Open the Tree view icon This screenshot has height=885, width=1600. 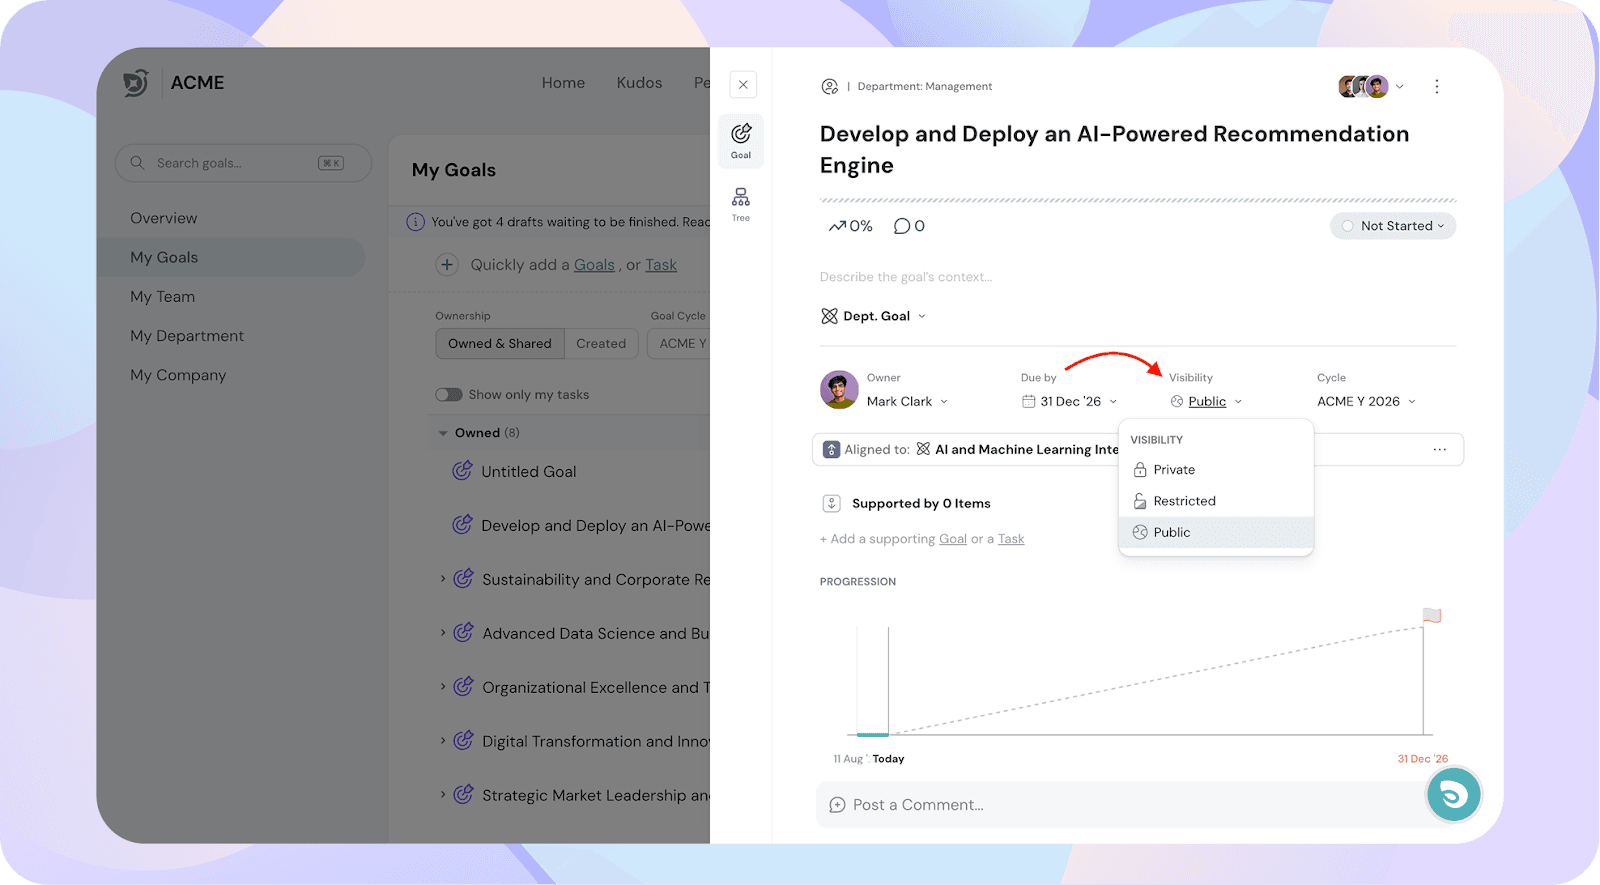pyautogui.click(x=741, y=203)
